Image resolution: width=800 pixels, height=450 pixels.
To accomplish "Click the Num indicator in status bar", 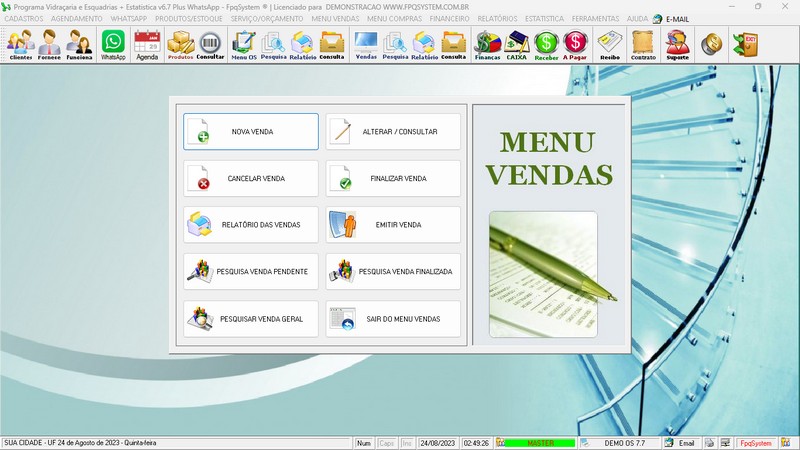I will (x=364, y=443).
